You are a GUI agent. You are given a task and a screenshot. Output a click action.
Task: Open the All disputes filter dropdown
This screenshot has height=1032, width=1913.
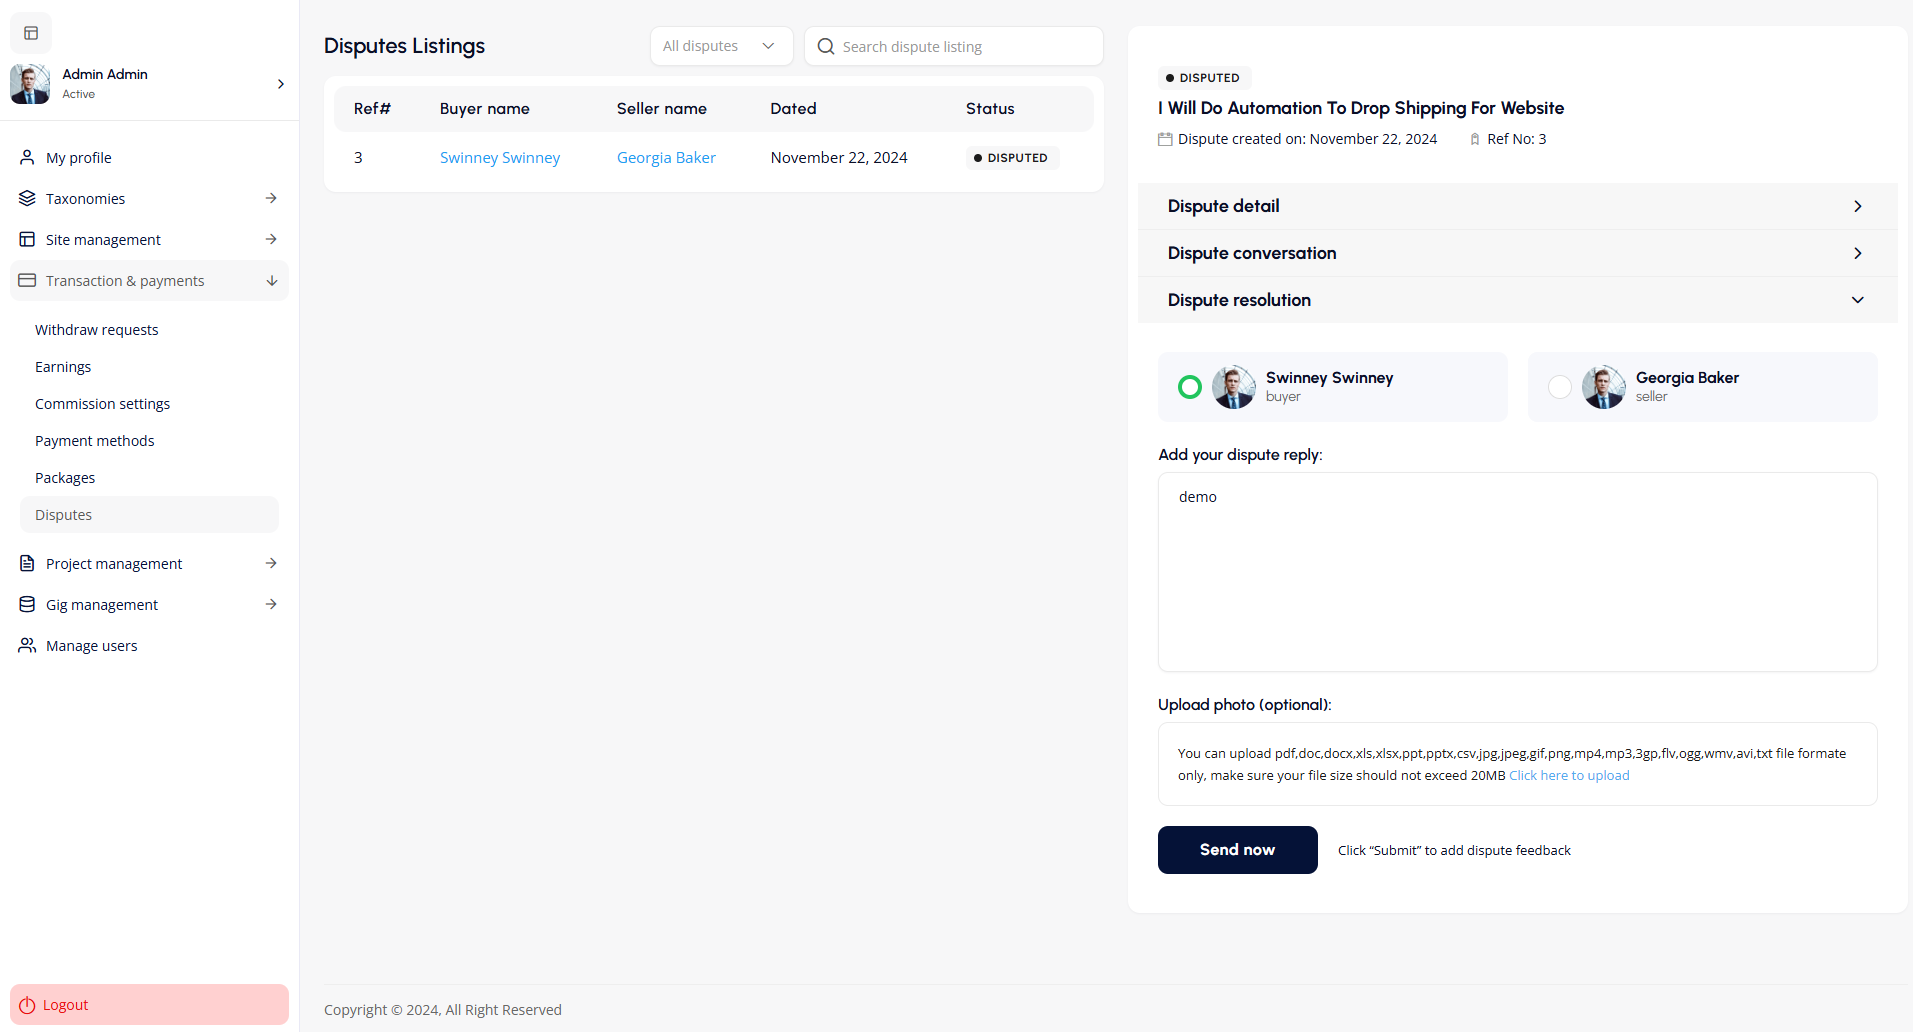coord(720,46)
